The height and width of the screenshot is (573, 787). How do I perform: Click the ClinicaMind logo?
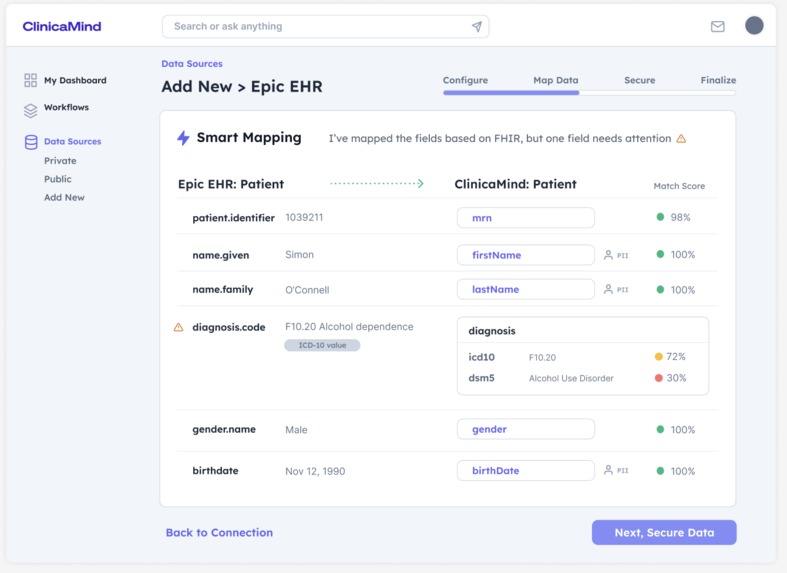62,26
